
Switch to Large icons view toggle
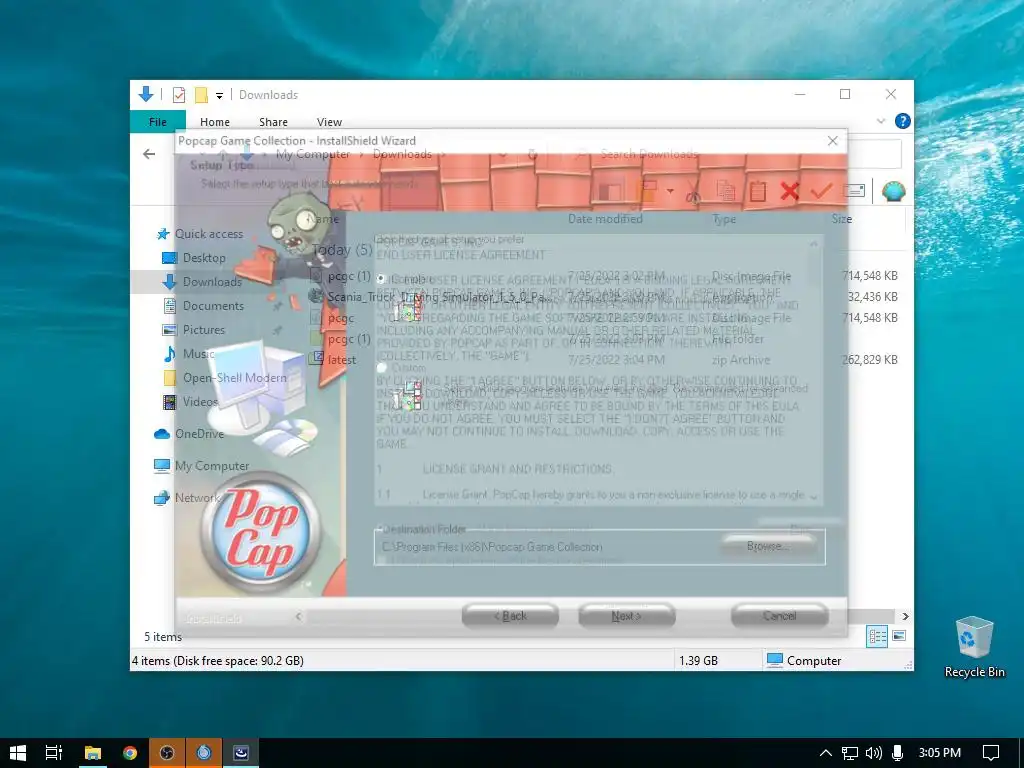899,636
